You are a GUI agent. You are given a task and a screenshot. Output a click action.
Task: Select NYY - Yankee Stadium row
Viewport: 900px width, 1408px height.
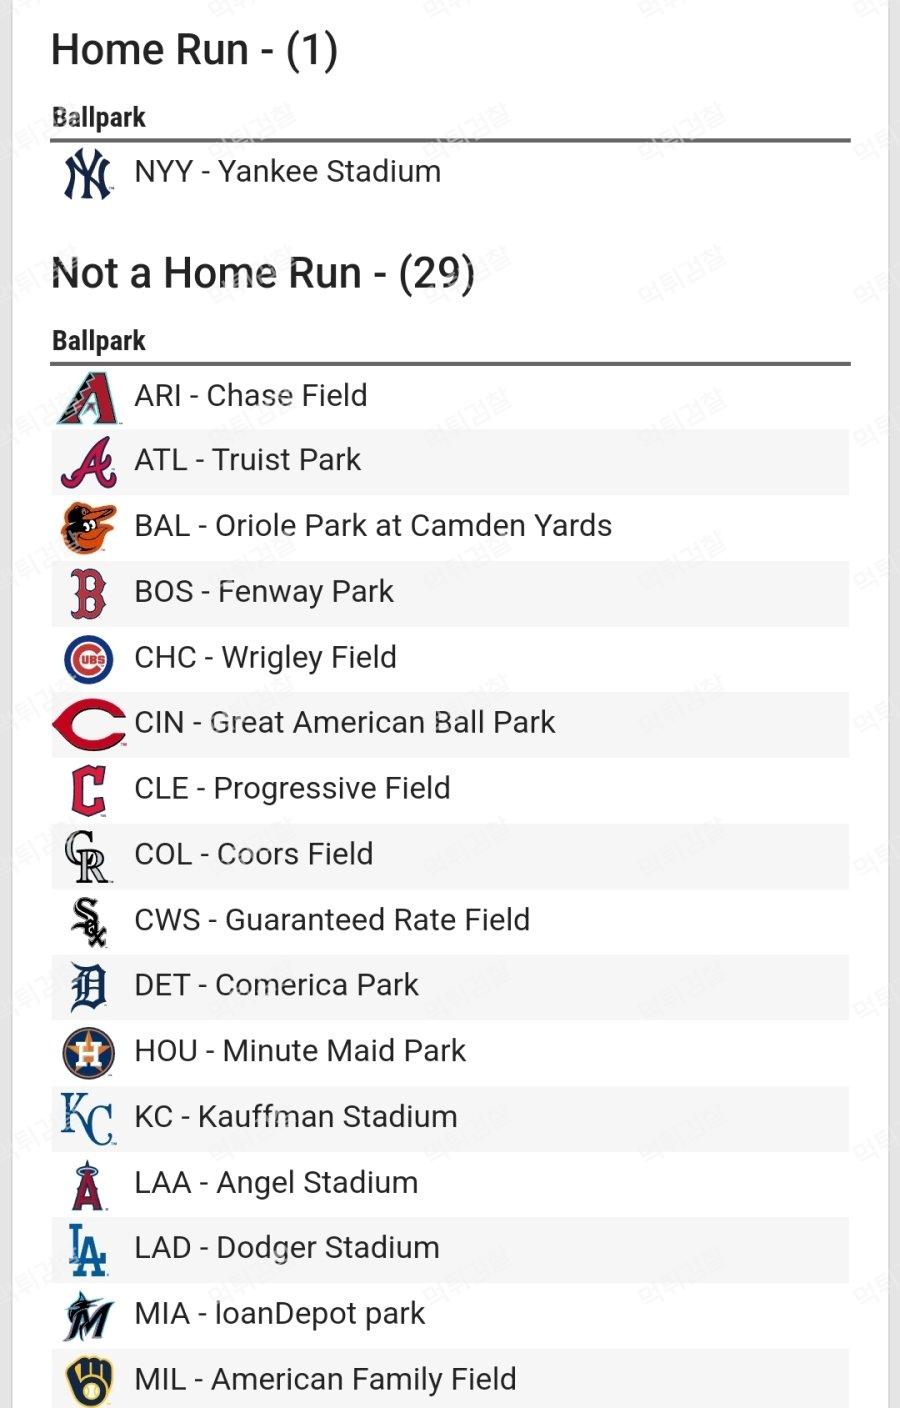pyautogui.click(x=450, y=173)
